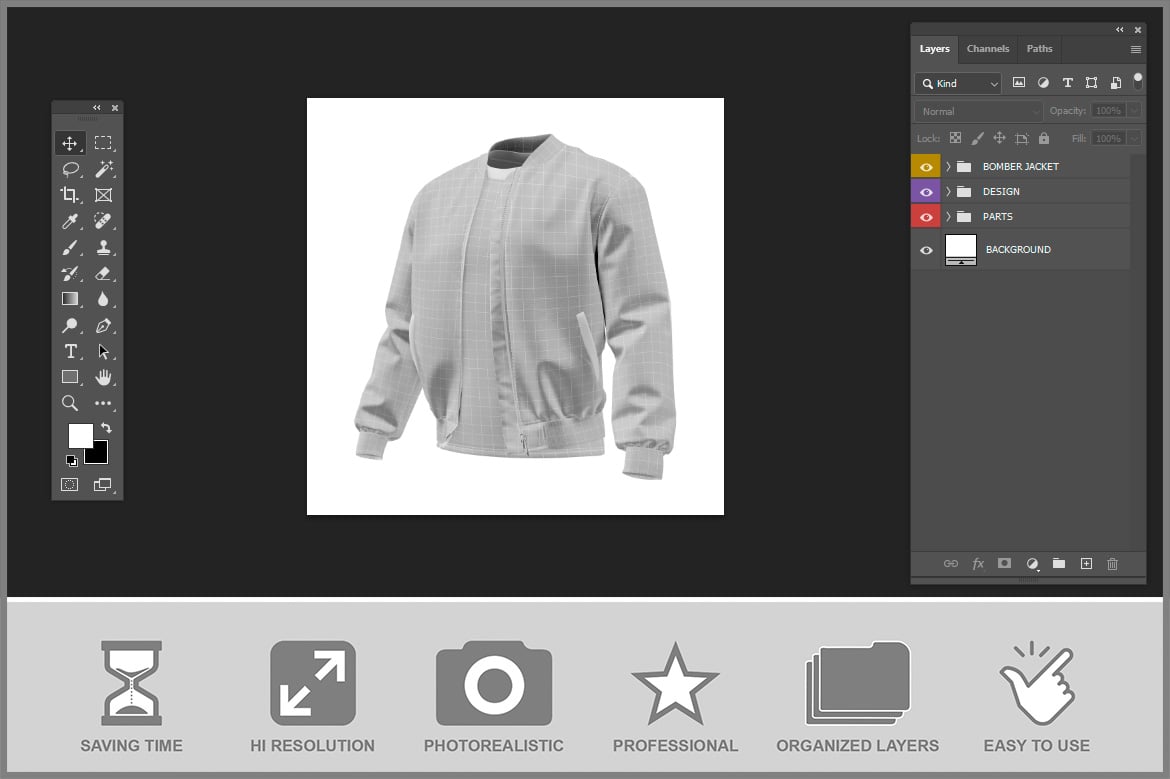1170x779 pixels.
Task: Select the Lasso tool
Action: pyautogui.click(x=70, y=169)
